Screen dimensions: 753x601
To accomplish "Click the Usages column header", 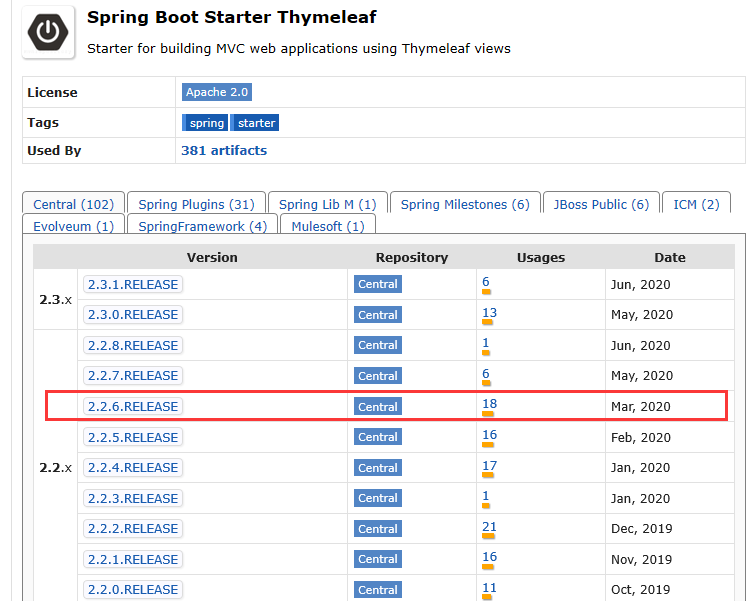I will (541, 258).
